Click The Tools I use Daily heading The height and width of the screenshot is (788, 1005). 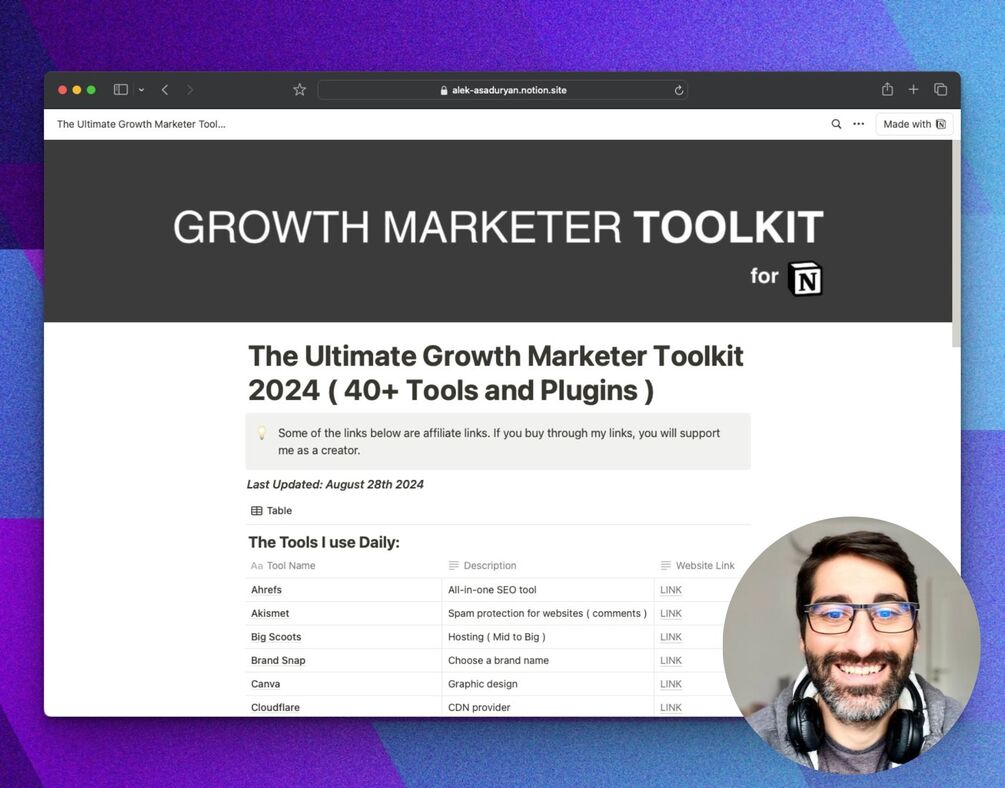point(324,542)
